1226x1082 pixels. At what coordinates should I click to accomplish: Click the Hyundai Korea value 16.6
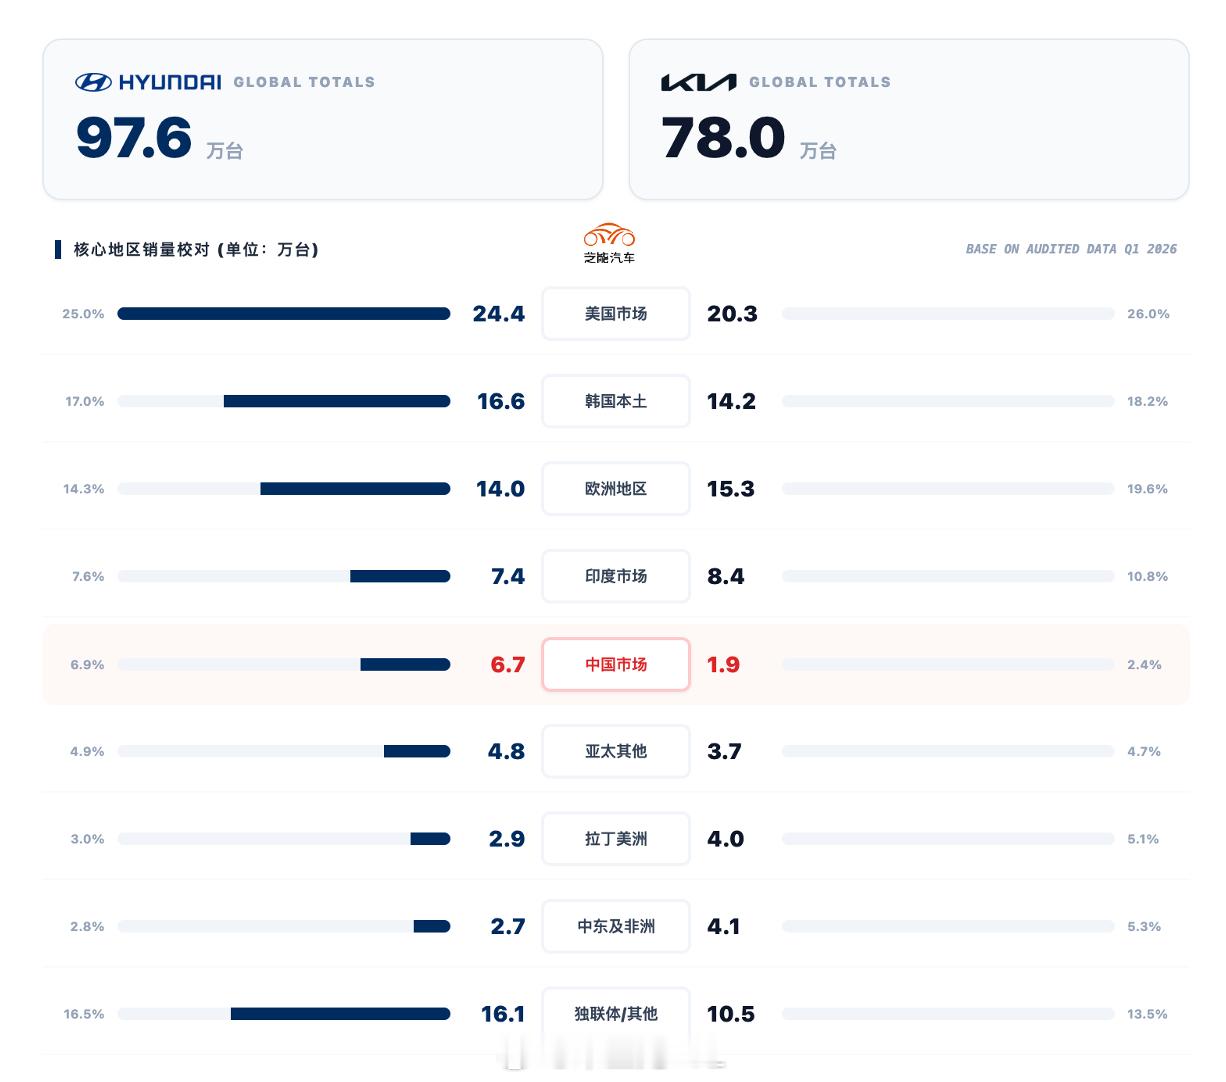tap(501, 401)
